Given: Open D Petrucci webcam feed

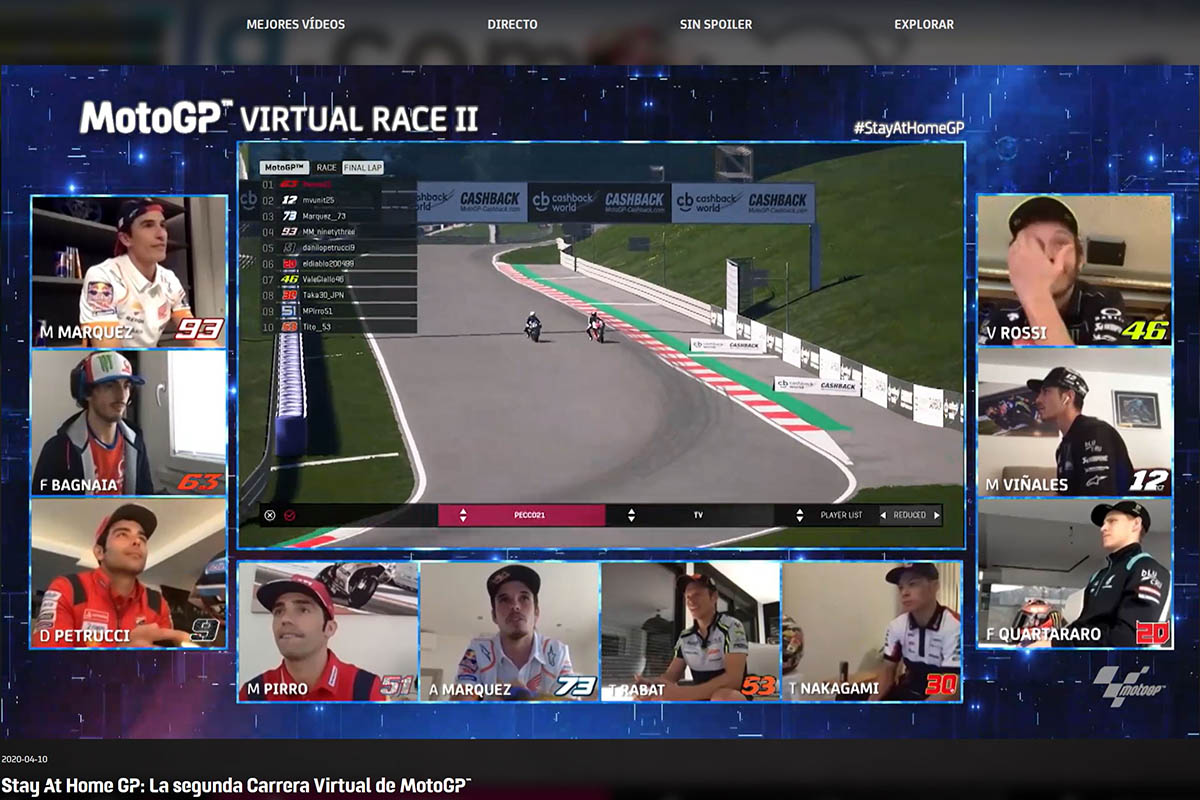Looking at the screenshot, I should click(x=129, y=573).
